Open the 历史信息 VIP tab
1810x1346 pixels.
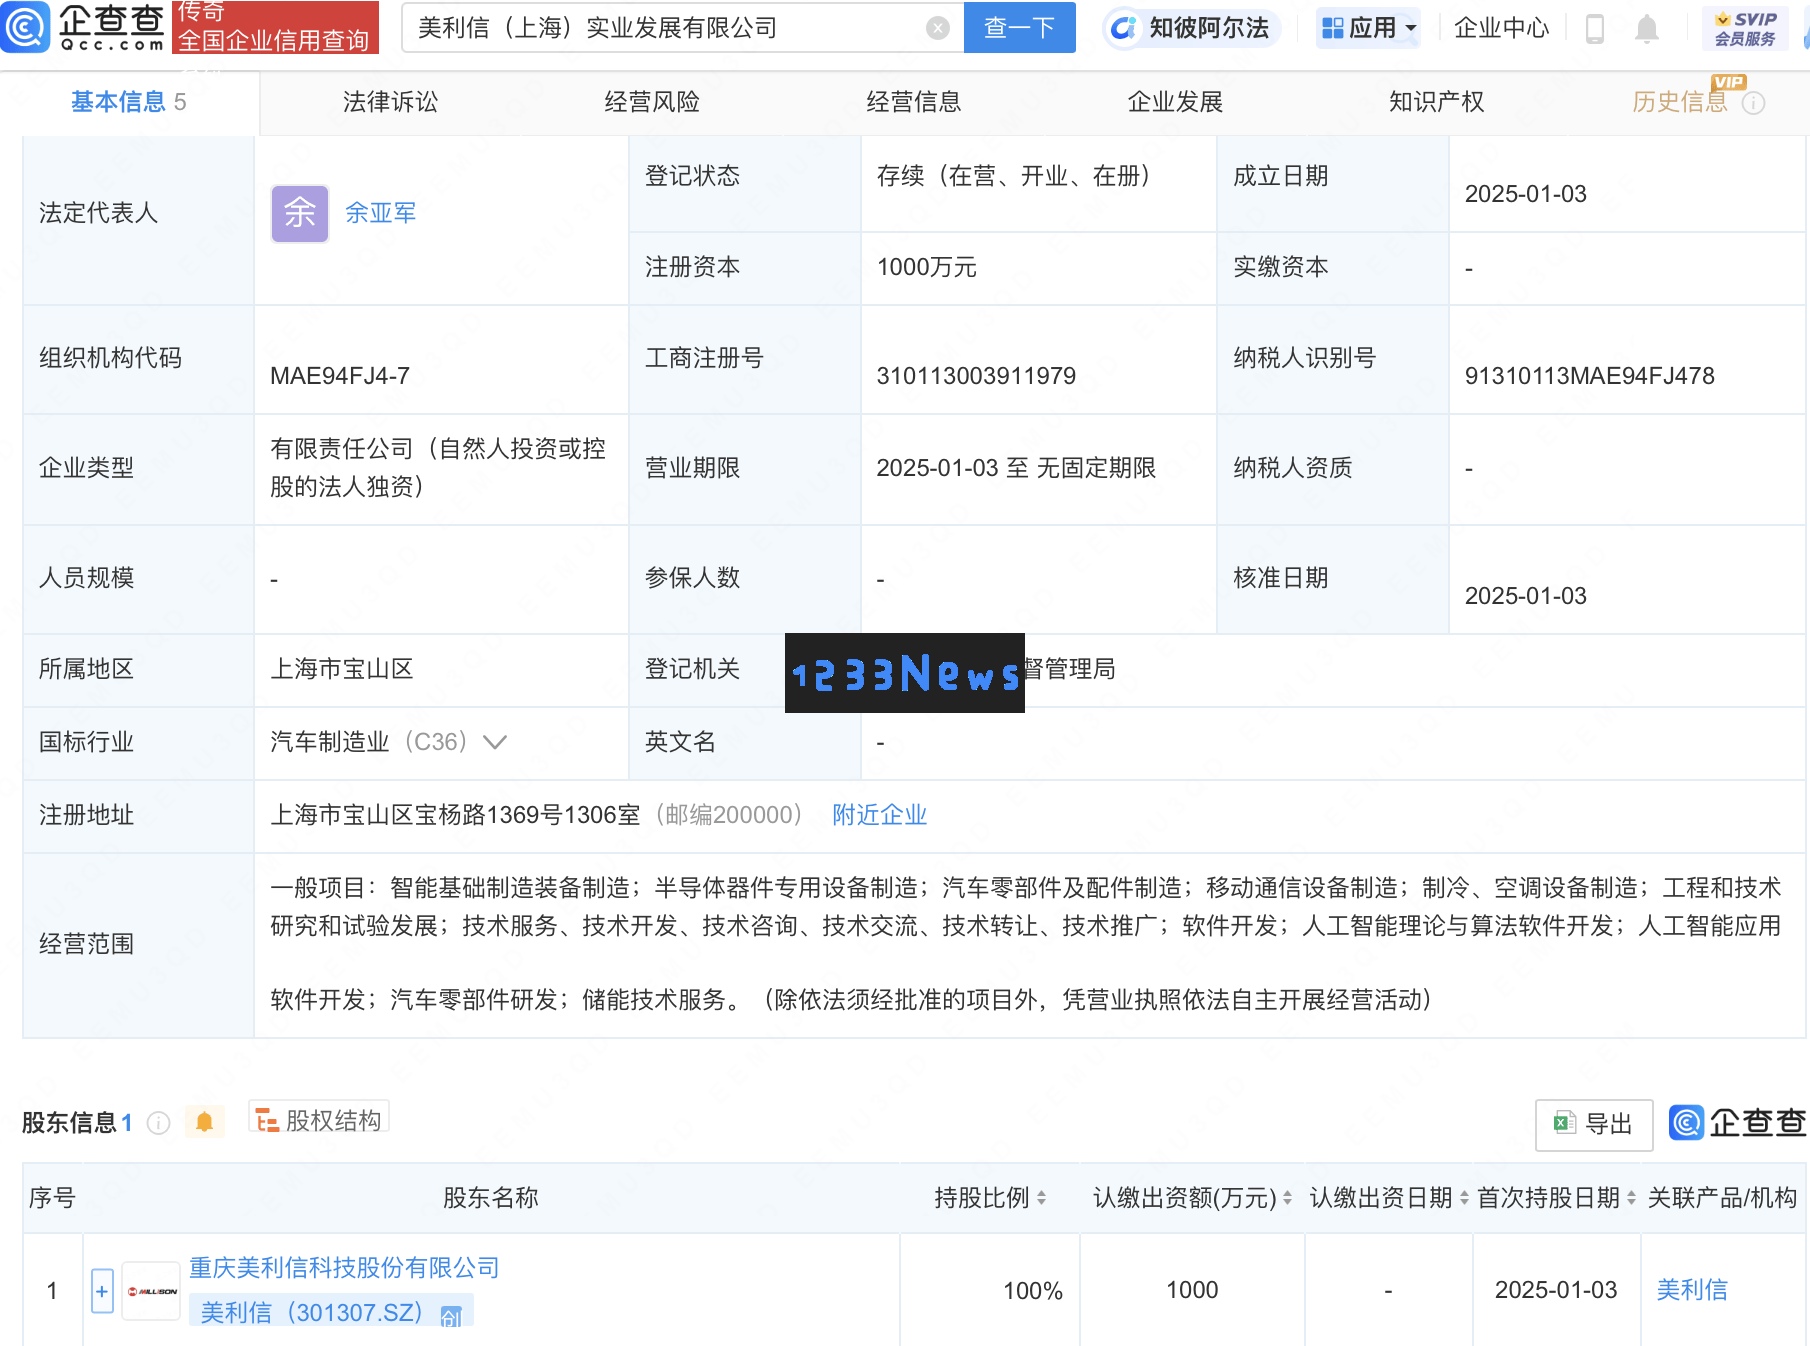coord(1680,102)
